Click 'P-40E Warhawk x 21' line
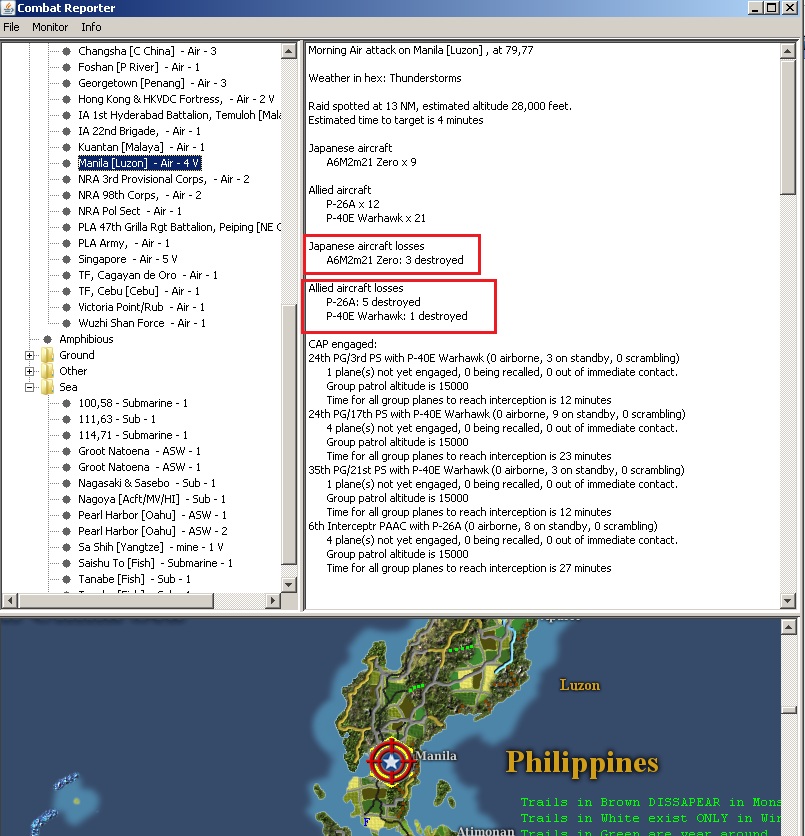 point(376,218)
